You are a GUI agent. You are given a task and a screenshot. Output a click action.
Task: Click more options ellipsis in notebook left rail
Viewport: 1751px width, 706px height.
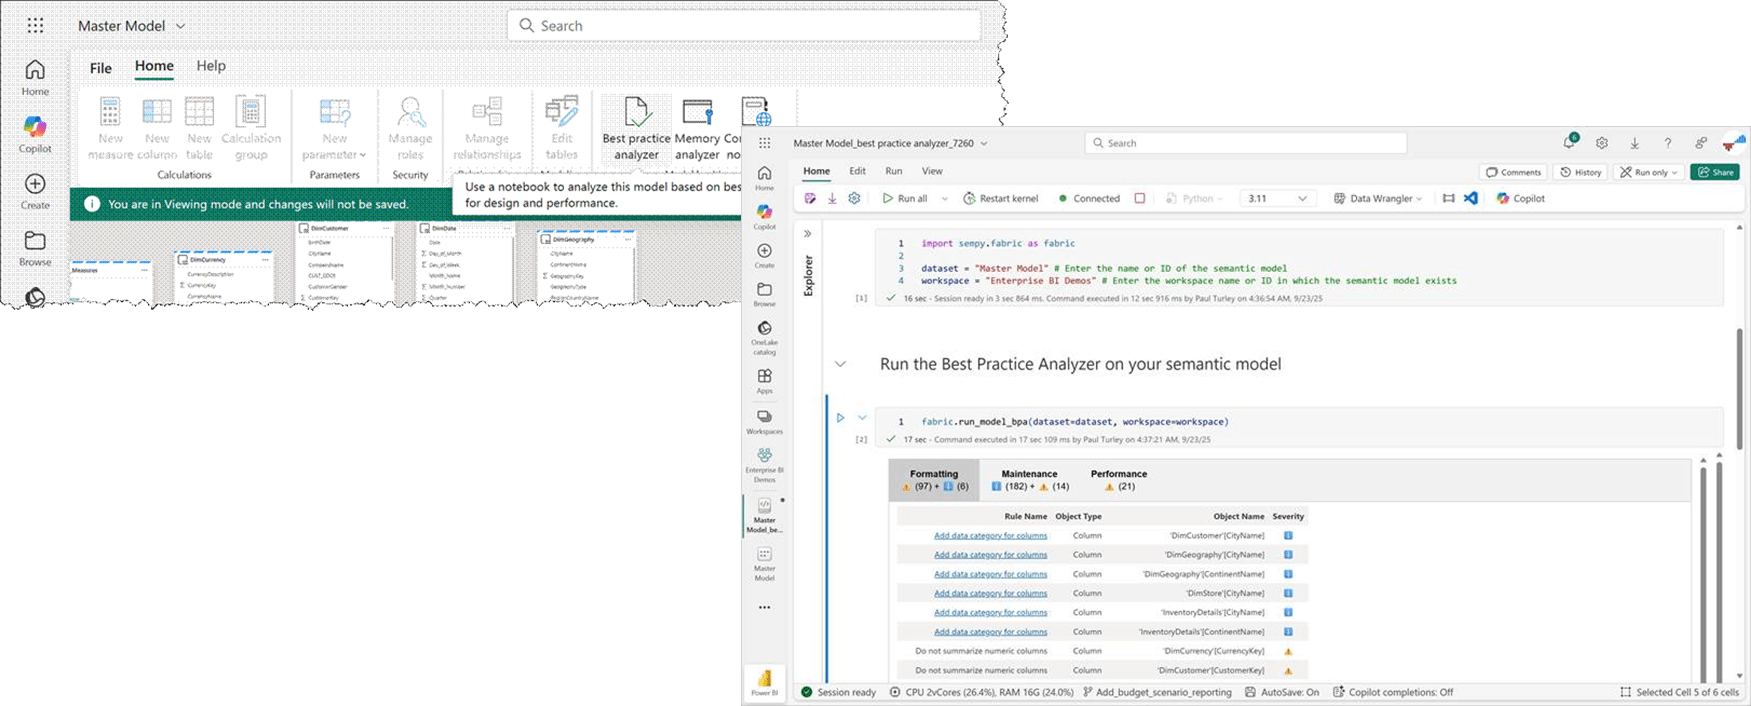pos(764,608)
